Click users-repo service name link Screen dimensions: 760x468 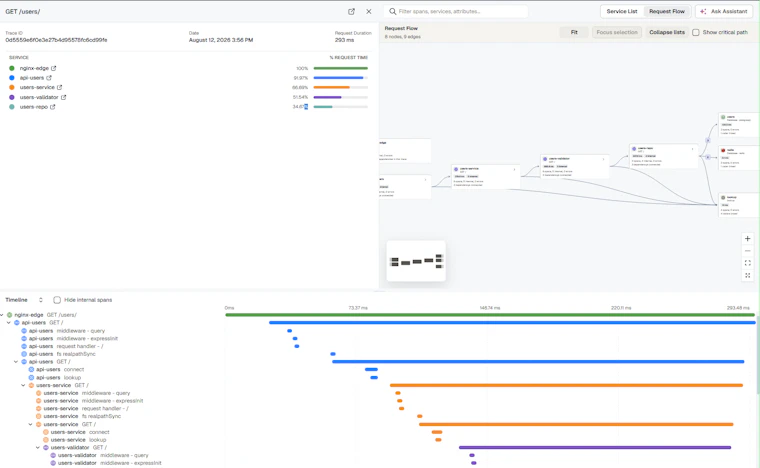click(33, 107)
